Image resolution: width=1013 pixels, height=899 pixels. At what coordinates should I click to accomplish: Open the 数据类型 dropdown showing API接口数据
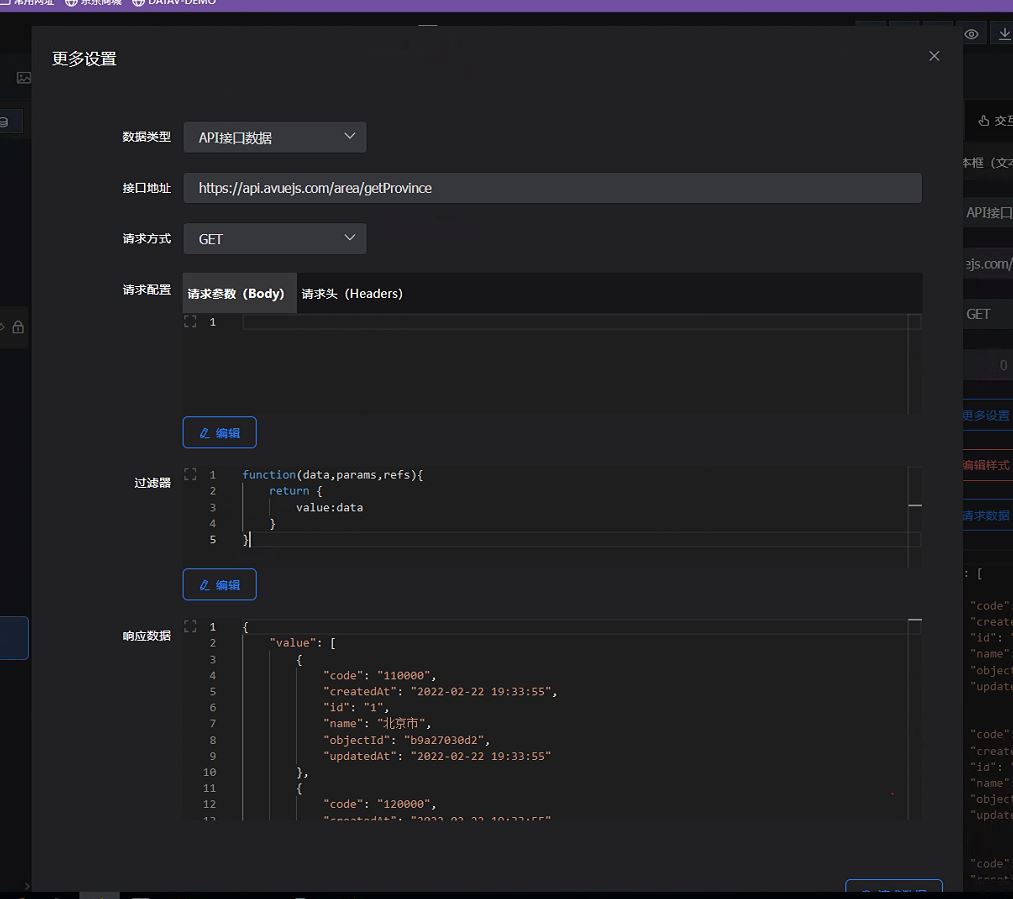(275, 137)
